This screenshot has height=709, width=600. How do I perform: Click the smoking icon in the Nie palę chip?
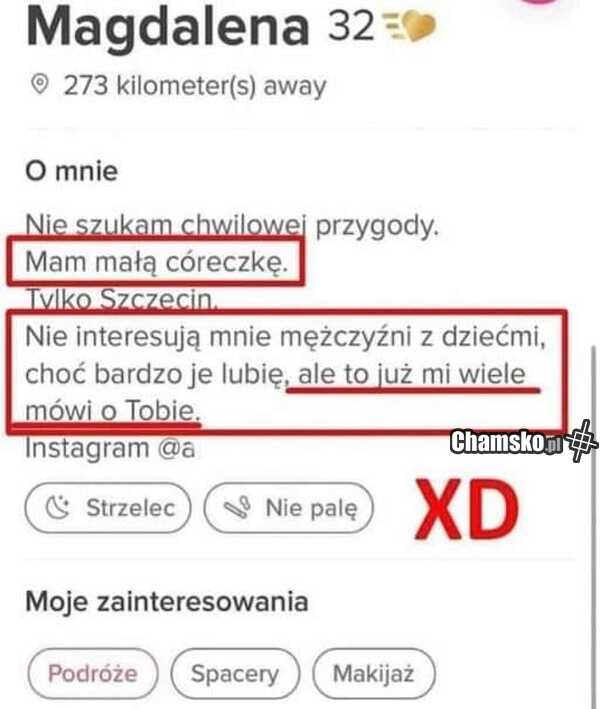tap(237, 509)
